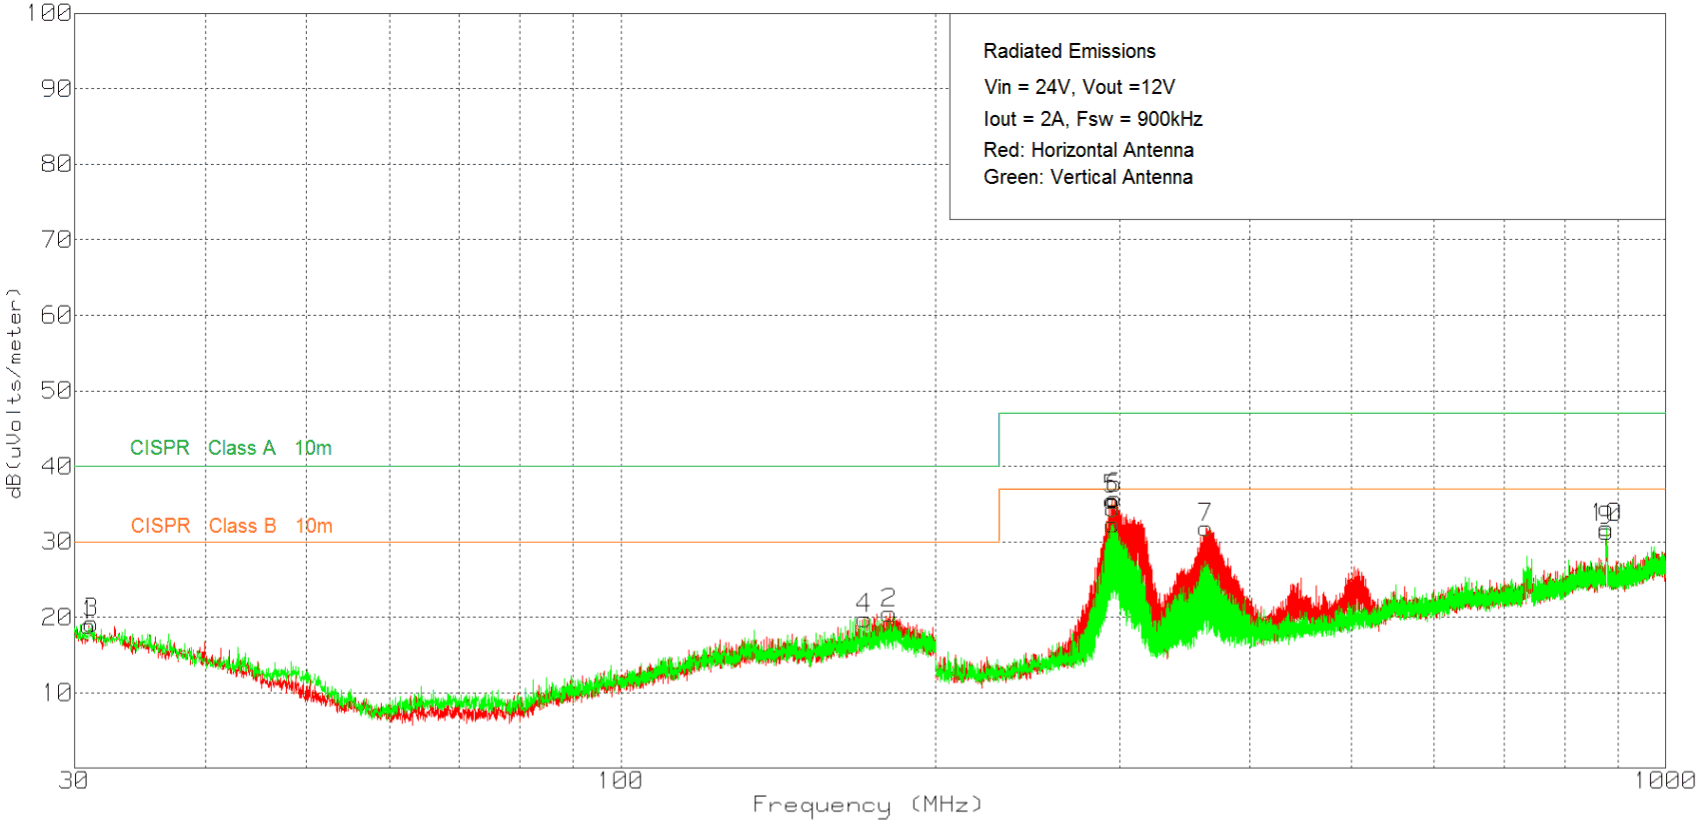Click peak marker 7 on the trace
The width and height of the screenshot is (1703, 824).
tap(1204, 512)
